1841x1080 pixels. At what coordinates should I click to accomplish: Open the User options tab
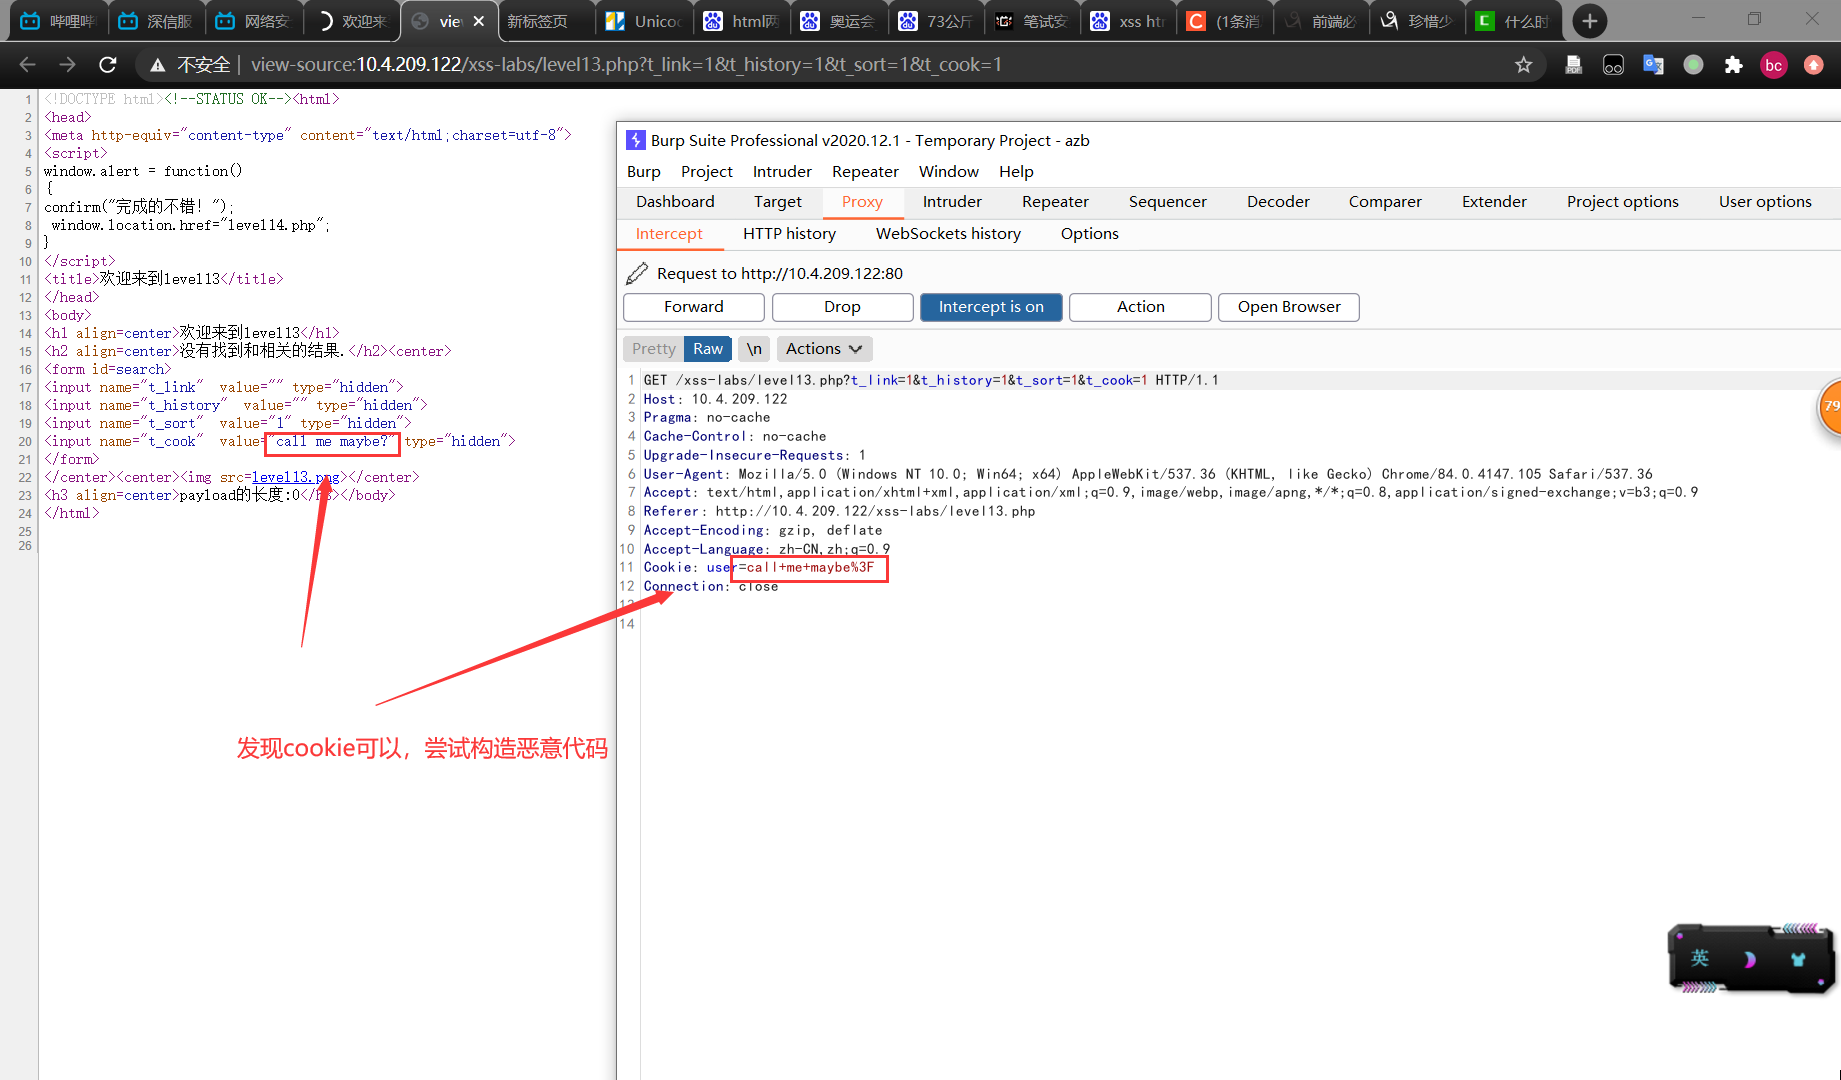(1765, 202)
